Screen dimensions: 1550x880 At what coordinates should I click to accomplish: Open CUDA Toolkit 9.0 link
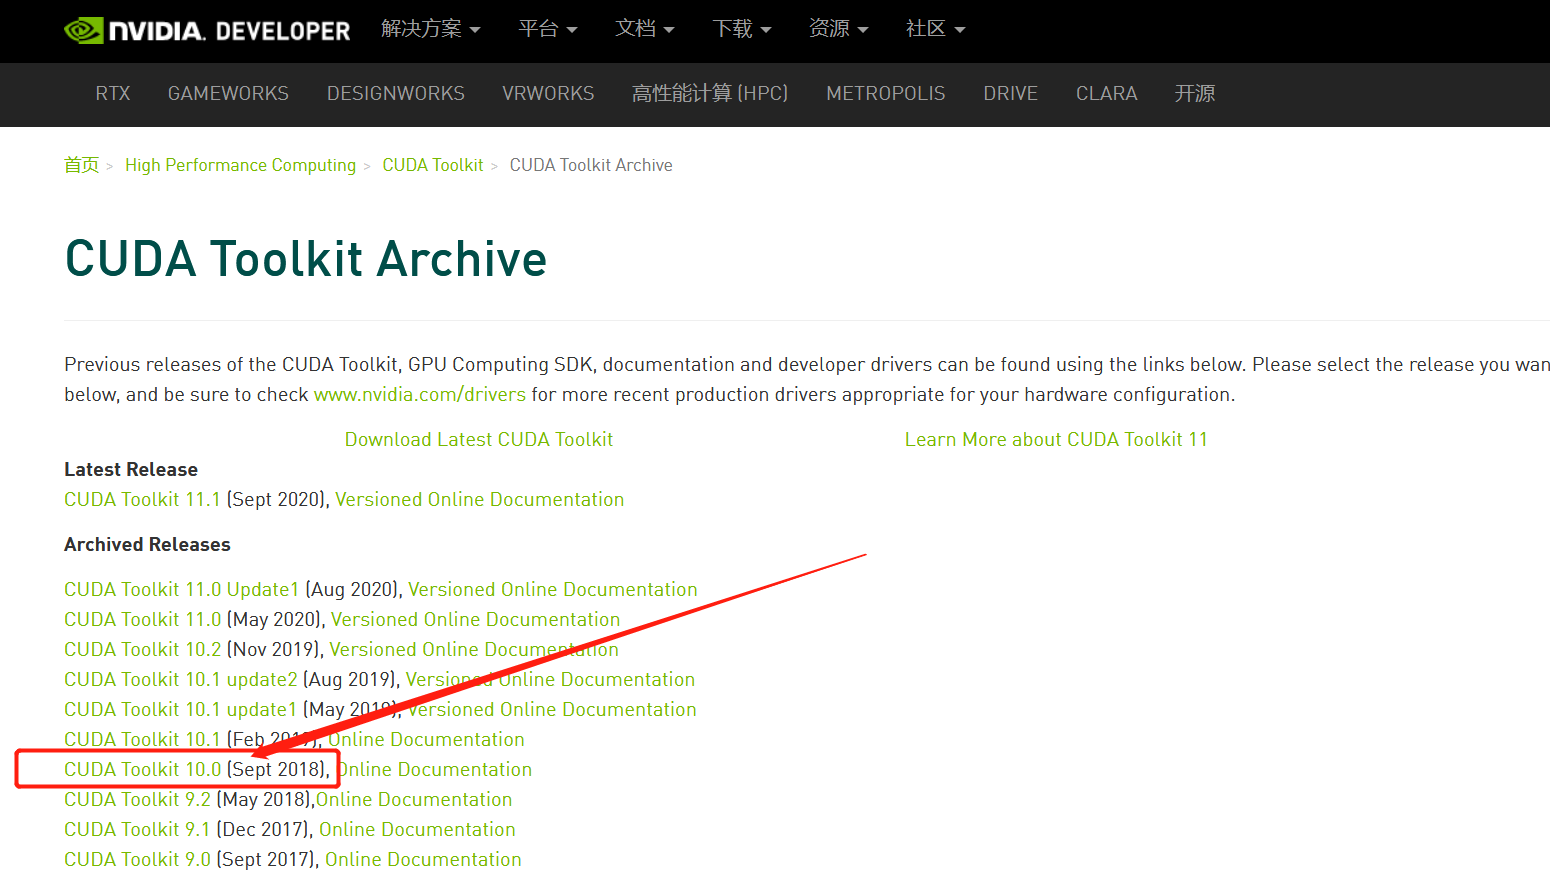pyautogui.click(x=138, y=859)
